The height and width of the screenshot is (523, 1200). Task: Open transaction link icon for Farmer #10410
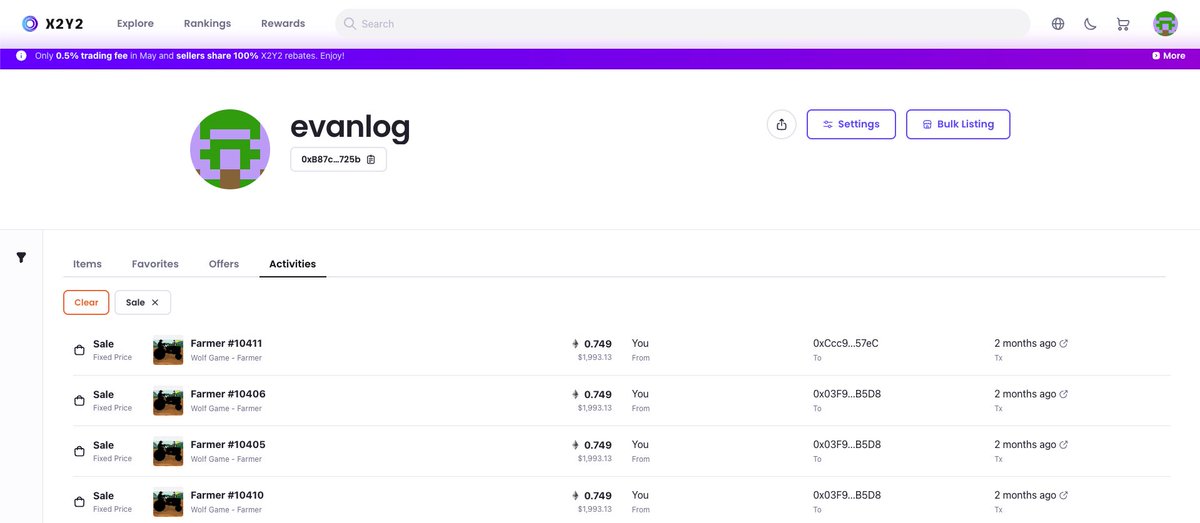1063,495
